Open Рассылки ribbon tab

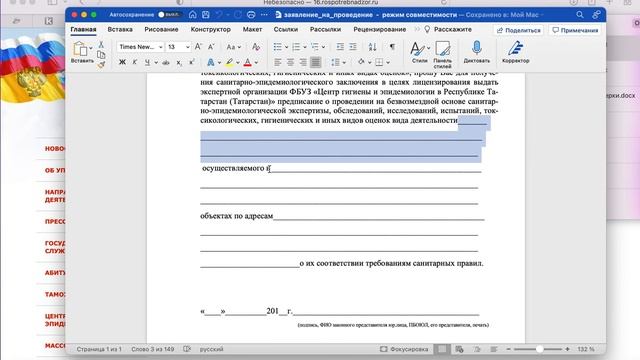point(325,29)
